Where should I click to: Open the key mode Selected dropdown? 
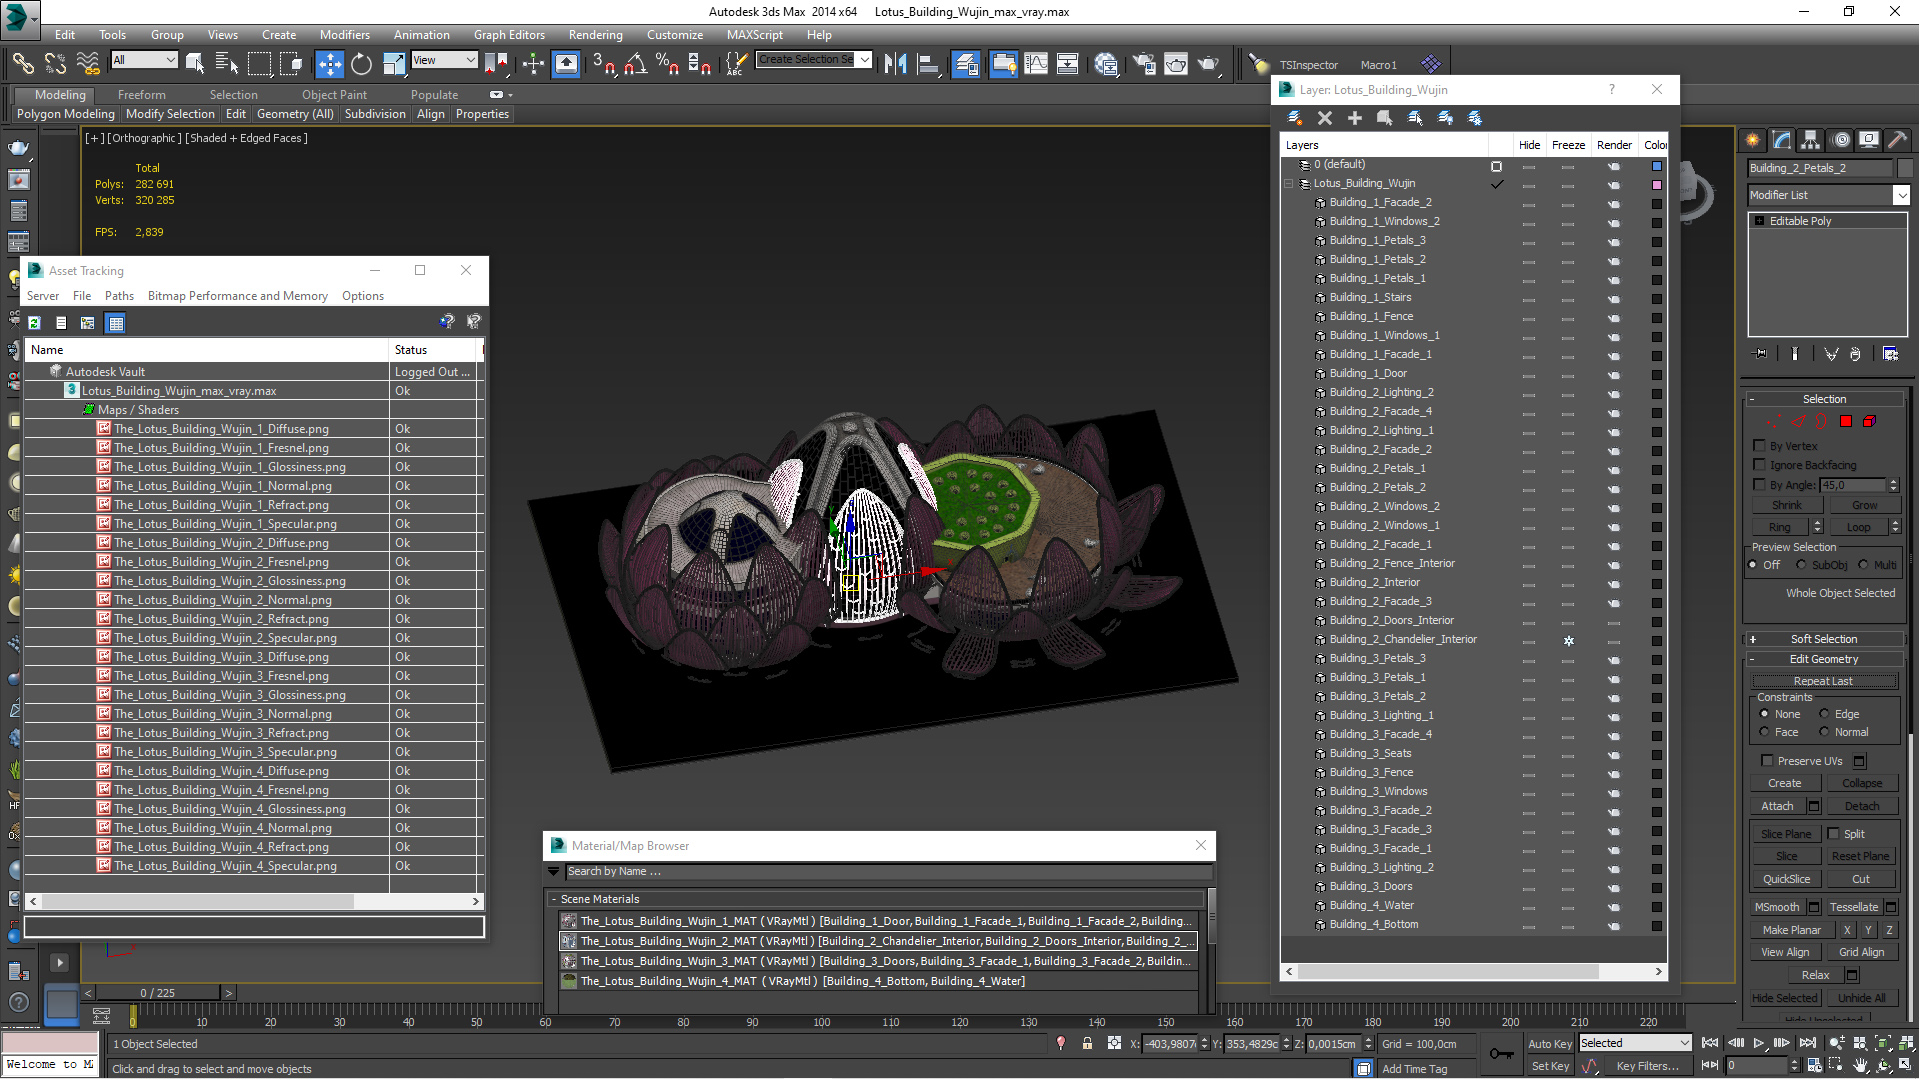[1635, 1043]
